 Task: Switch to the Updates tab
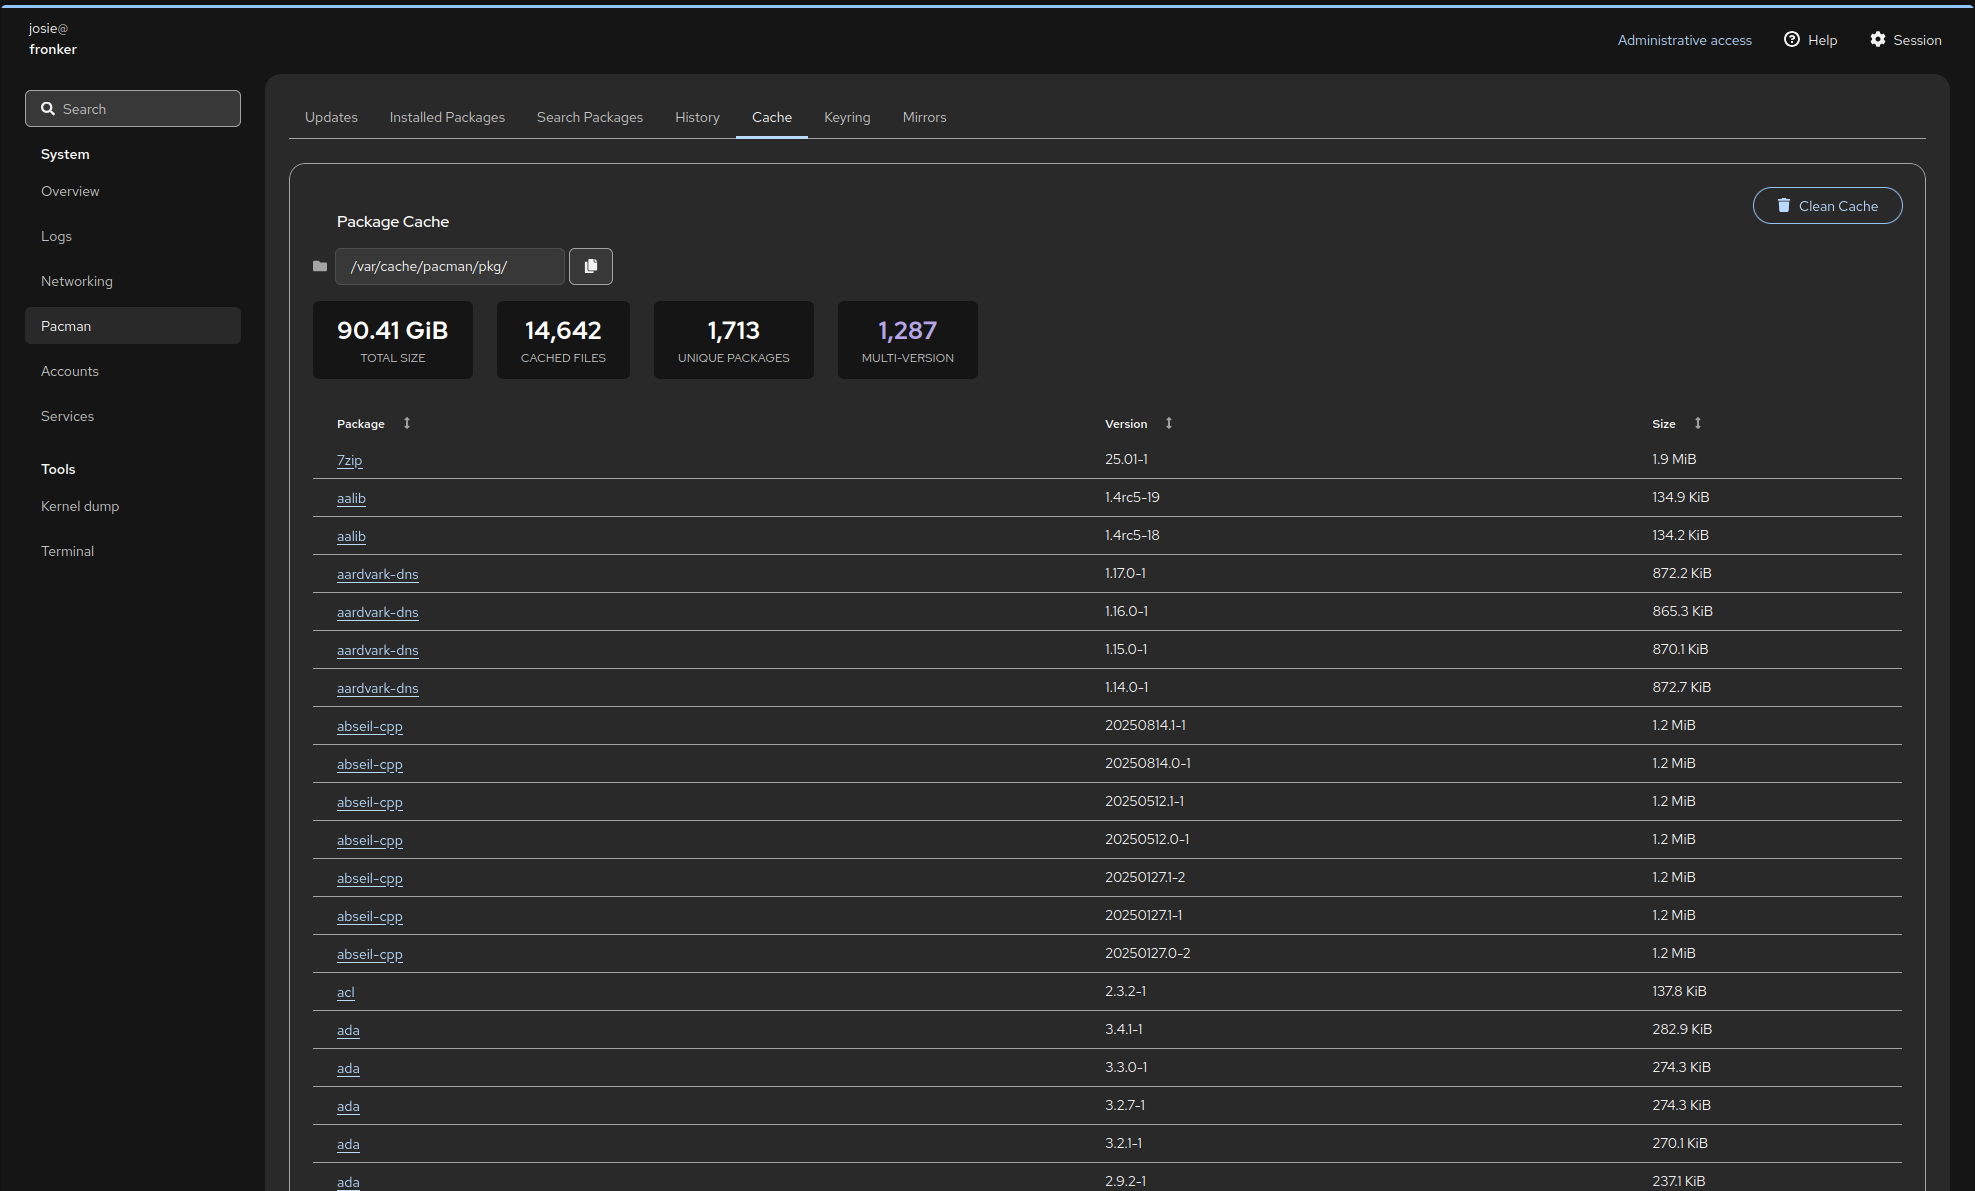[x=331, y=117]
